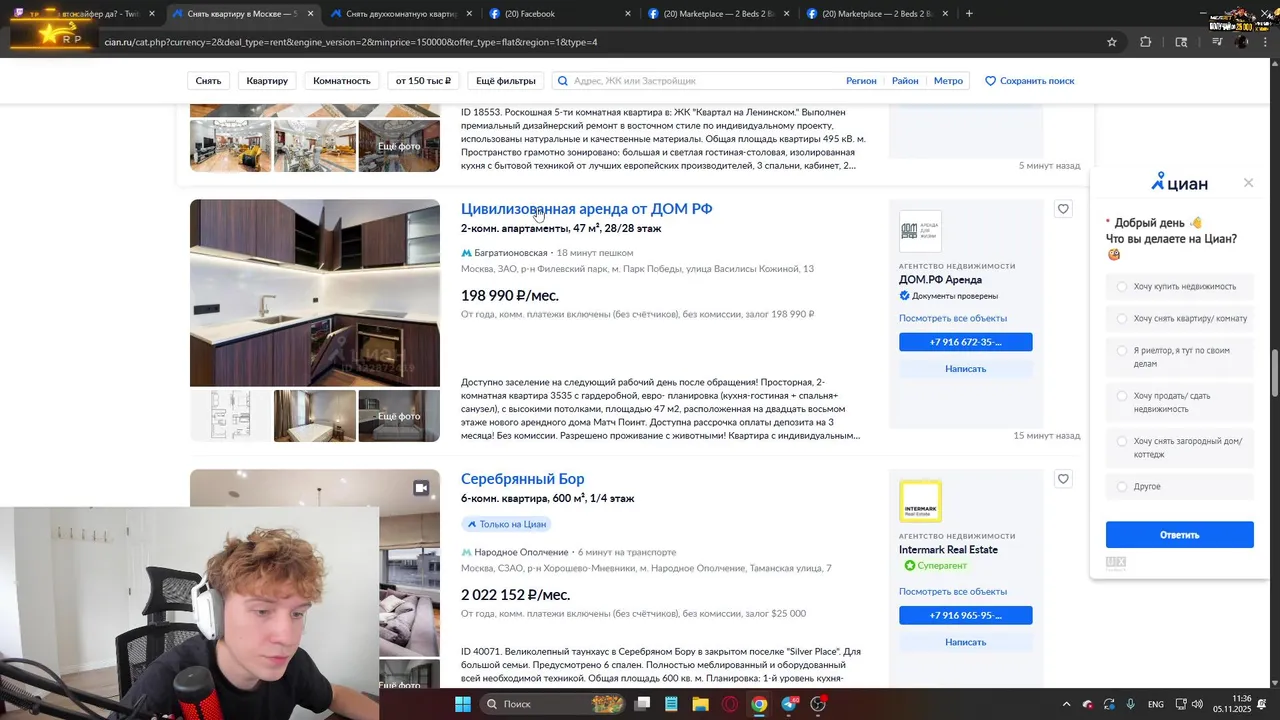Add ДОМ РФ listing to favorites (heart icon)
The width and height of the screenshot is (1280, 720).
click(1063, 209)
